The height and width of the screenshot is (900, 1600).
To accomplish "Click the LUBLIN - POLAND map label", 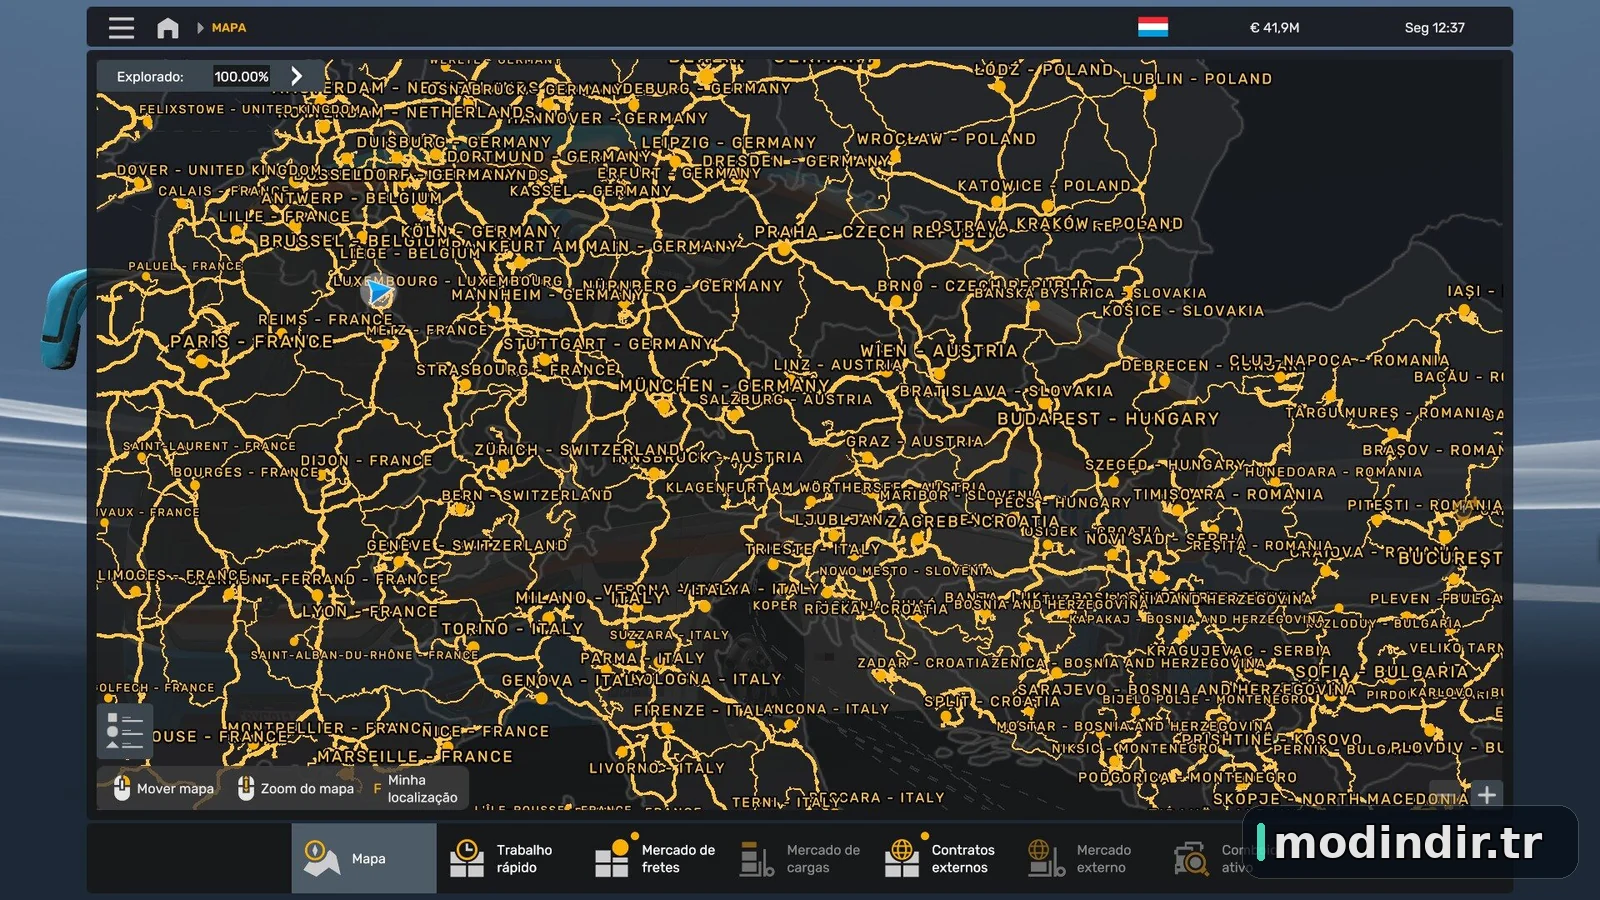I will coord(1197,79).
